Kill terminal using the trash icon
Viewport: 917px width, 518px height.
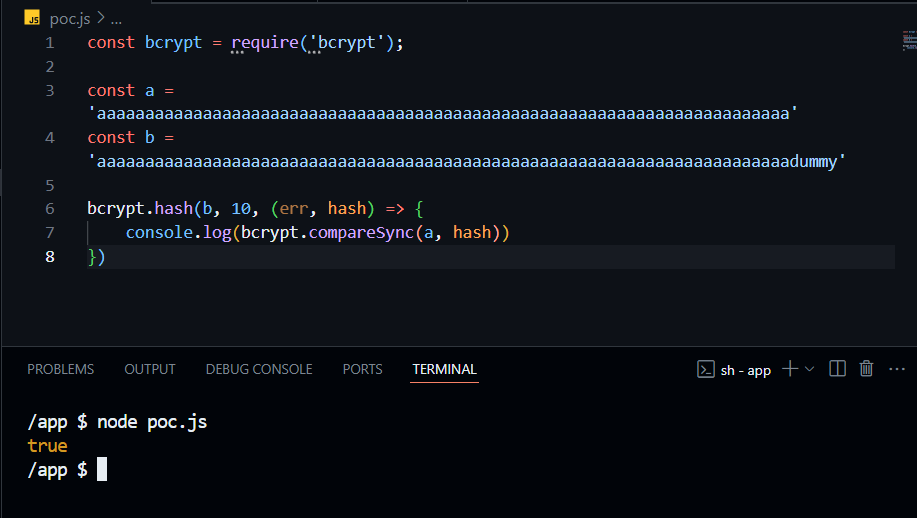click(x=867, y=369)
